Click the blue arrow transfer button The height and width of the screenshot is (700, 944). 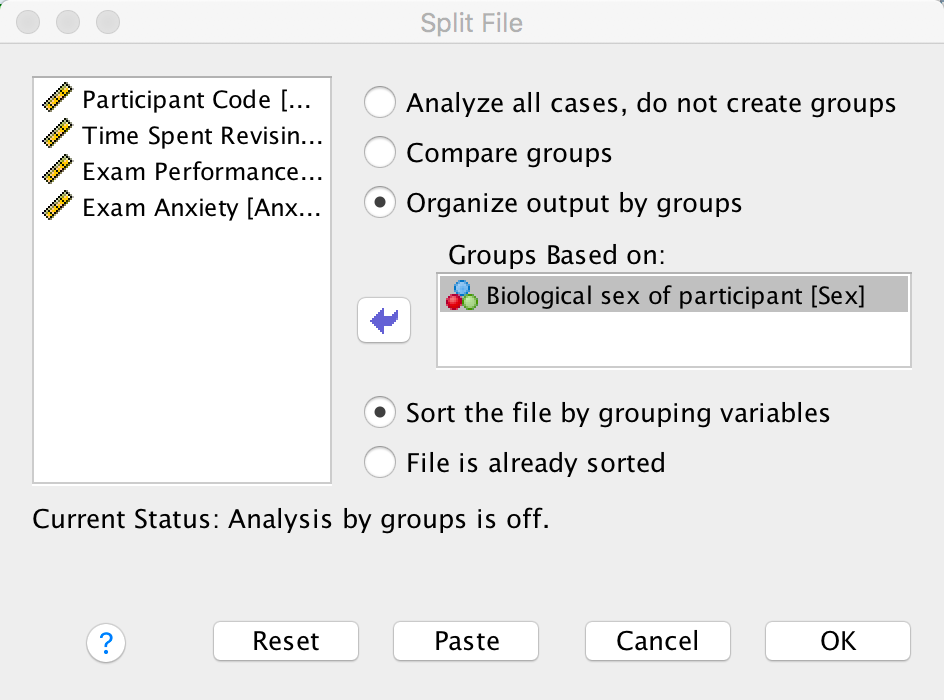coord(384,321)
